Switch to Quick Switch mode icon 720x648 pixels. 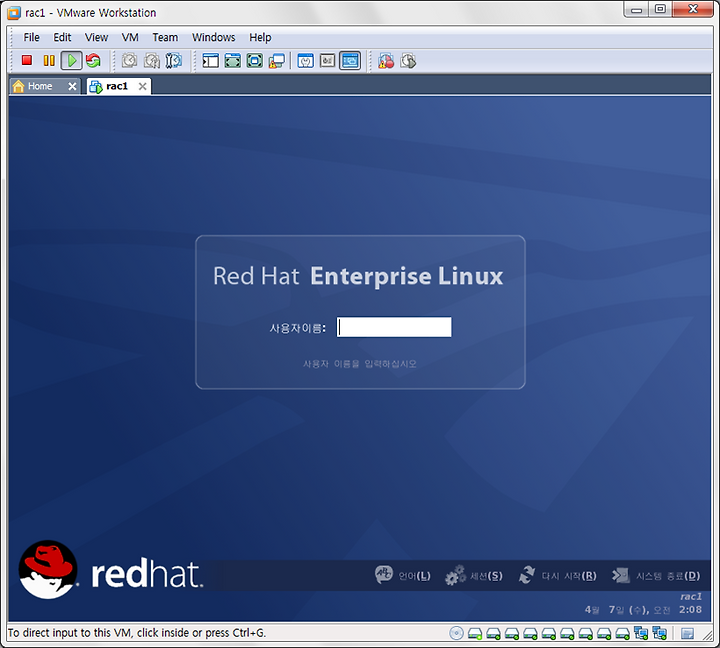(233, 60)
